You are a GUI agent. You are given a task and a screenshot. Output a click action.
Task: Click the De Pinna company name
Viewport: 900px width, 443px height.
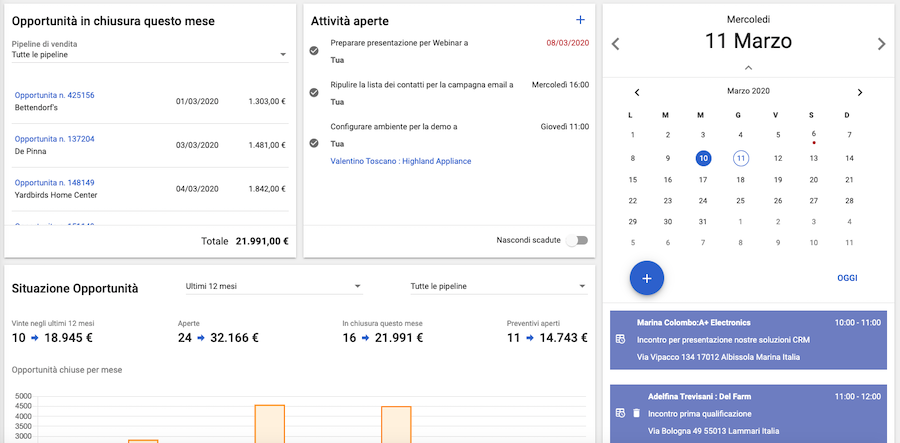tap(30, 151)
